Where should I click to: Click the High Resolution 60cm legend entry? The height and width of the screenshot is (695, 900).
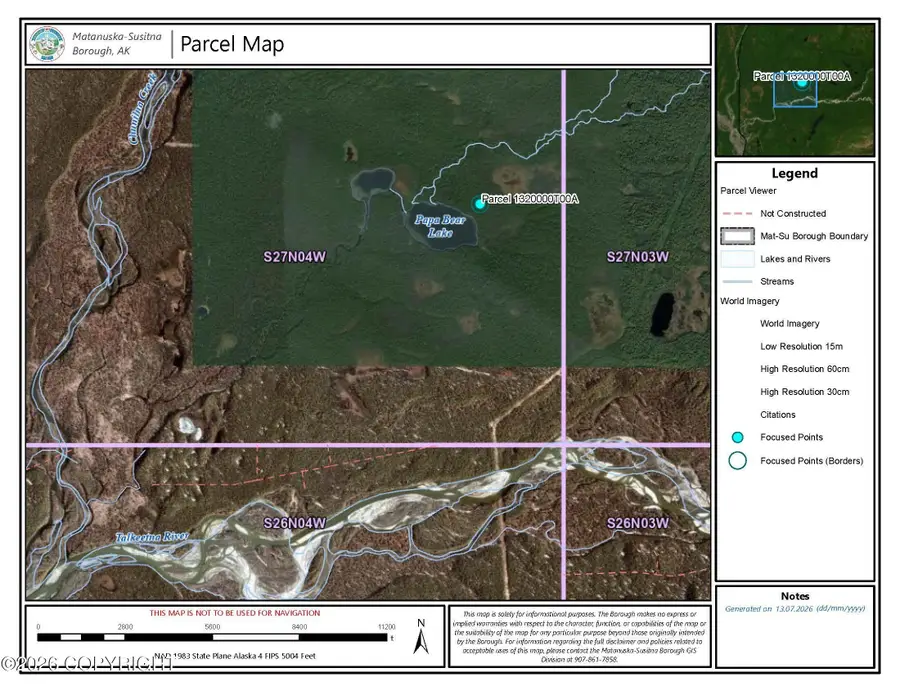pyautogui.click(x=805, y=369)
